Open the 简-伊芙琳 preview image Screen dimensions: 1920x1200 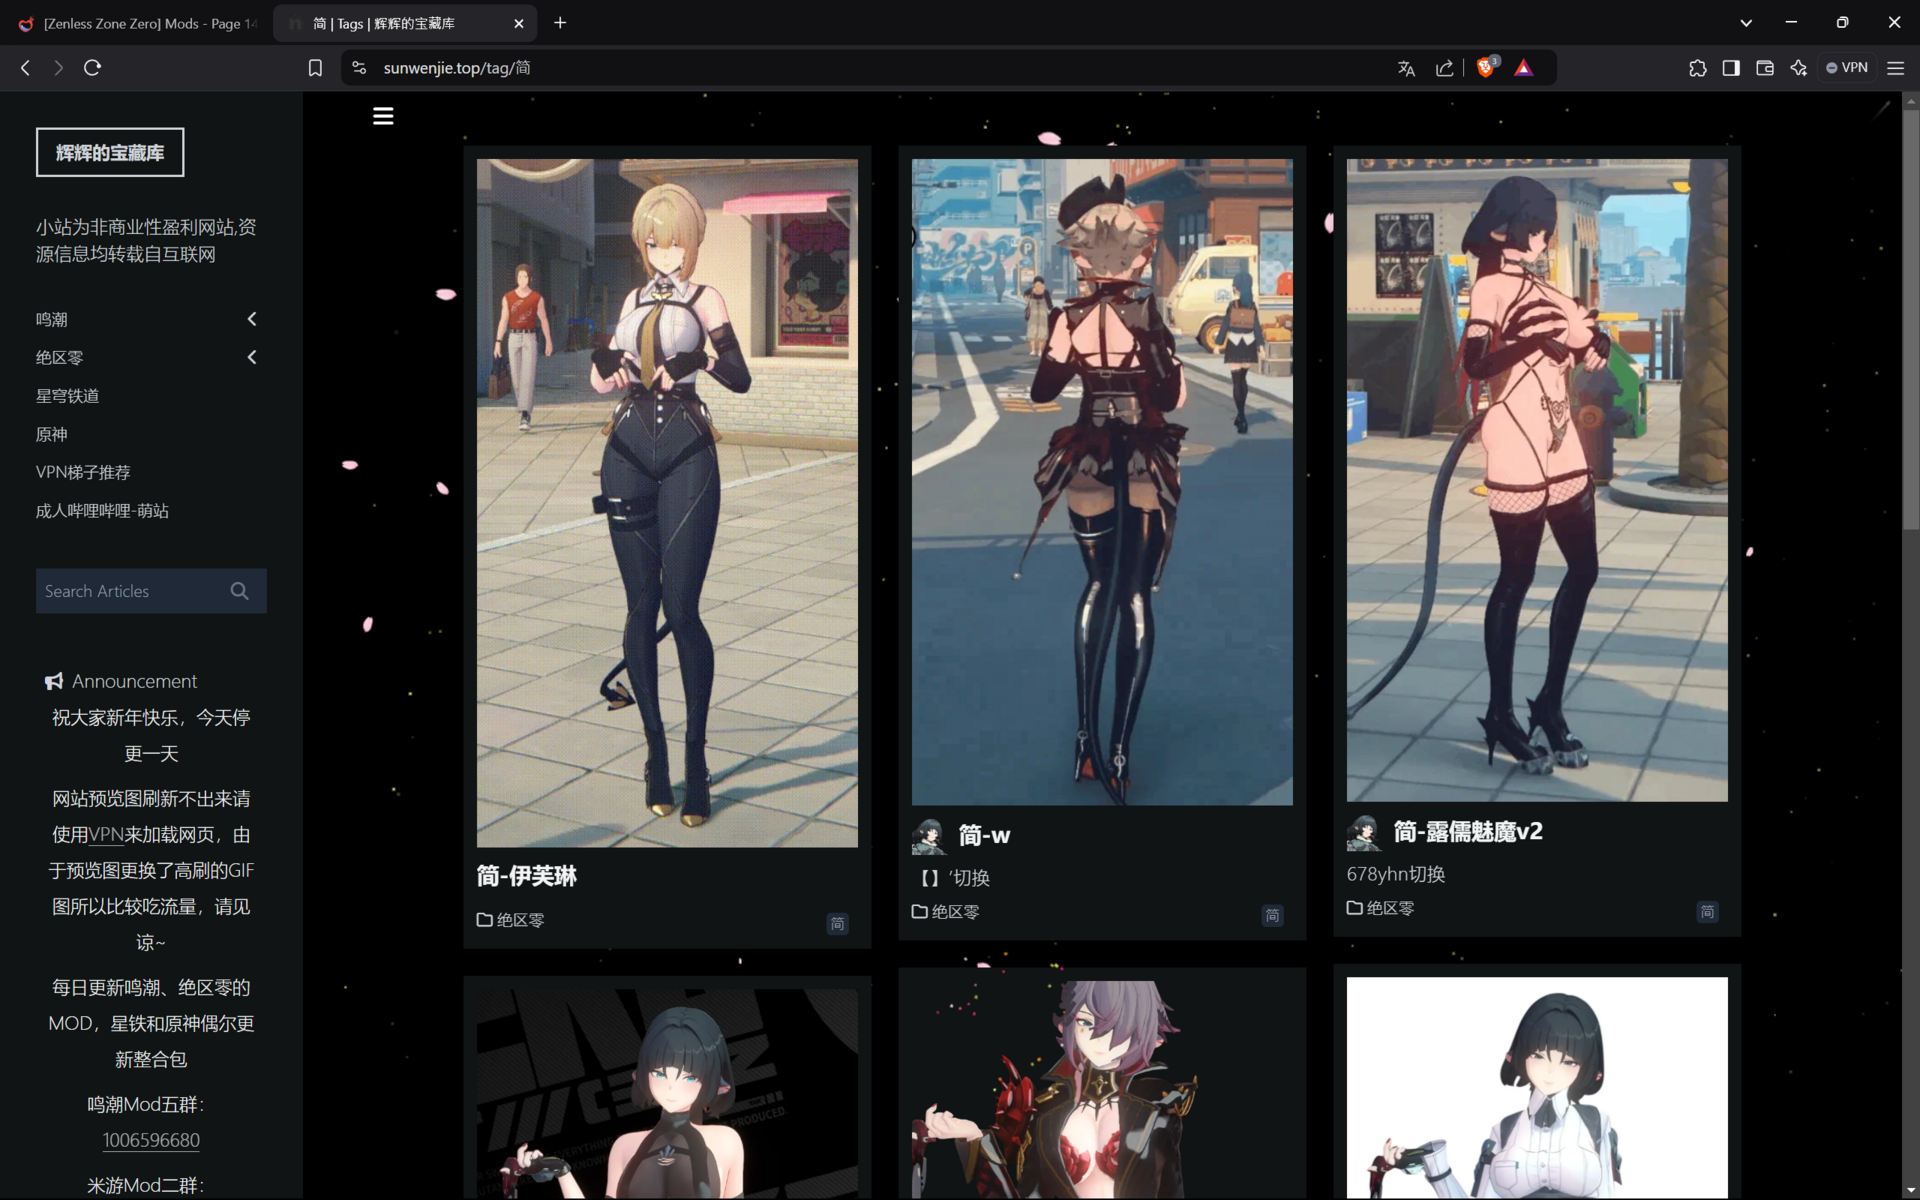(x=667, y=503)
